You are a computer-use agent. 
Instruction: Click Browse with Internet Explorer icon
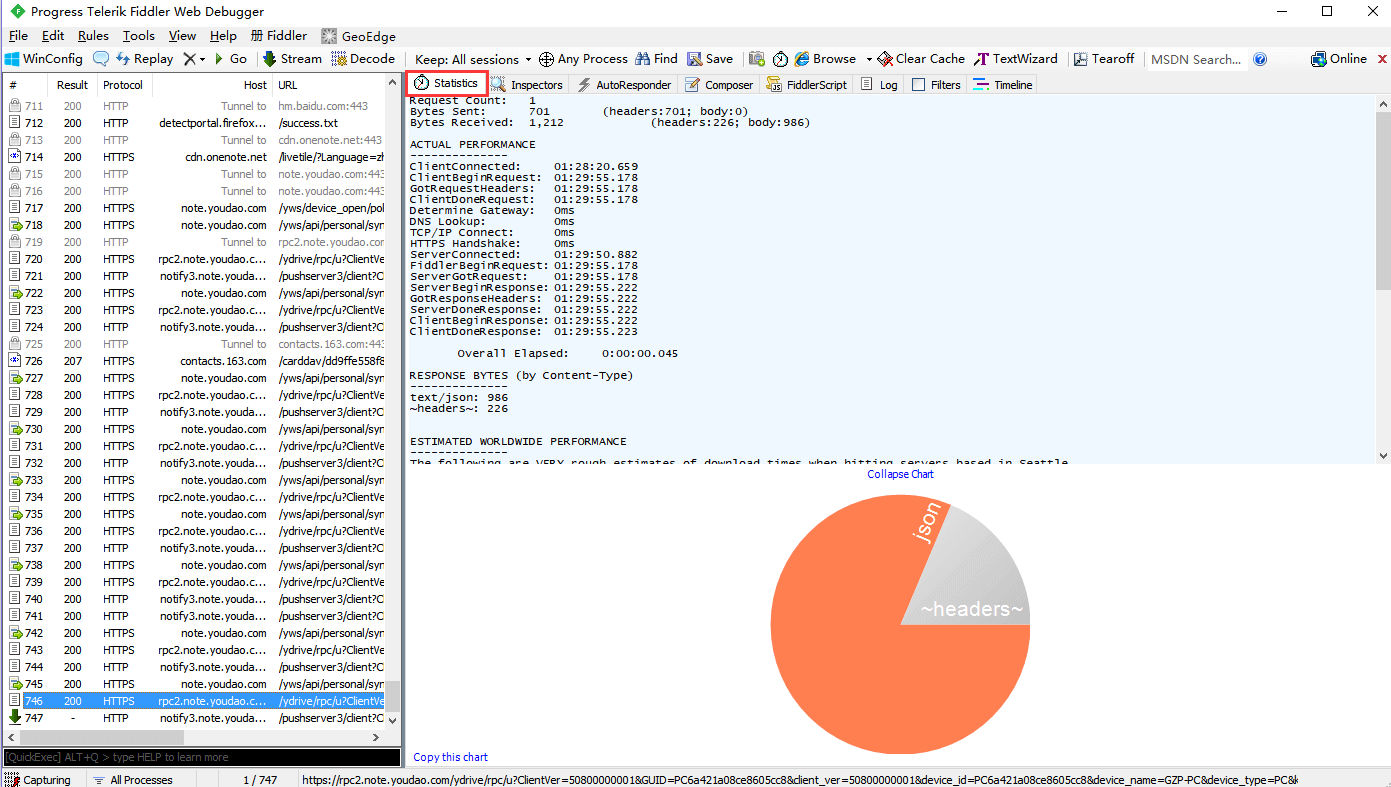click(x=825, y=59)
